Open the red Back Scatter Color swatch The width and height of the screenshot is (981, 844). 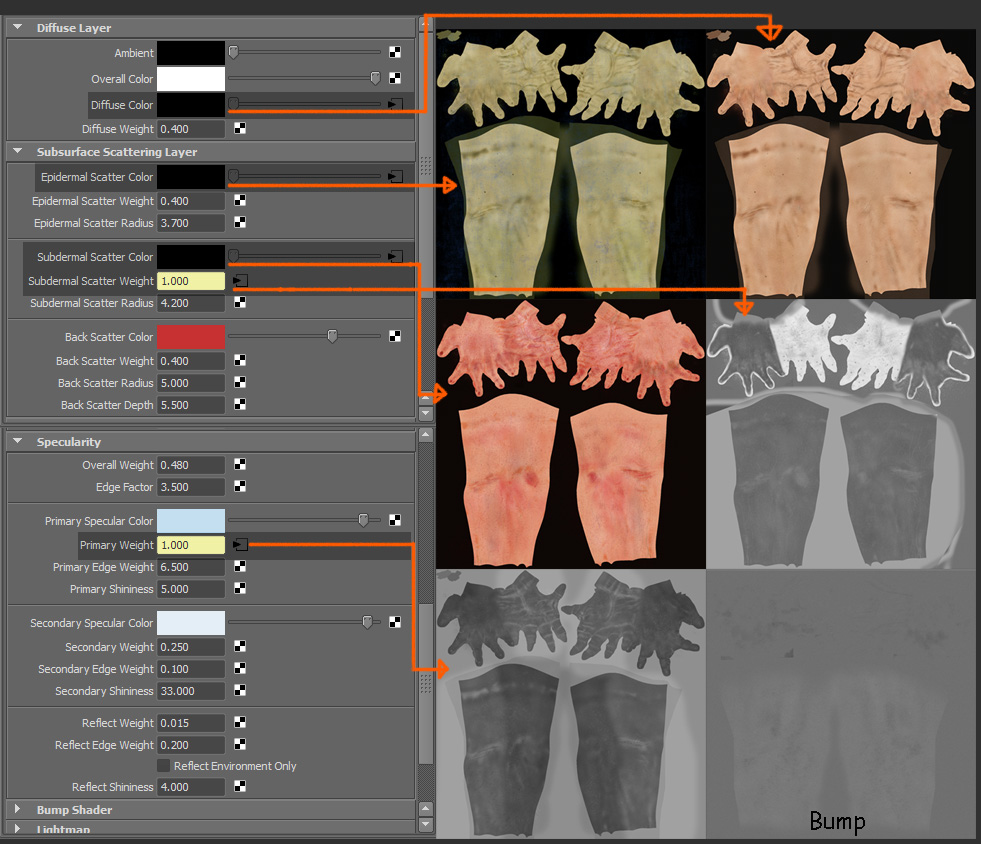pos(191,337)
